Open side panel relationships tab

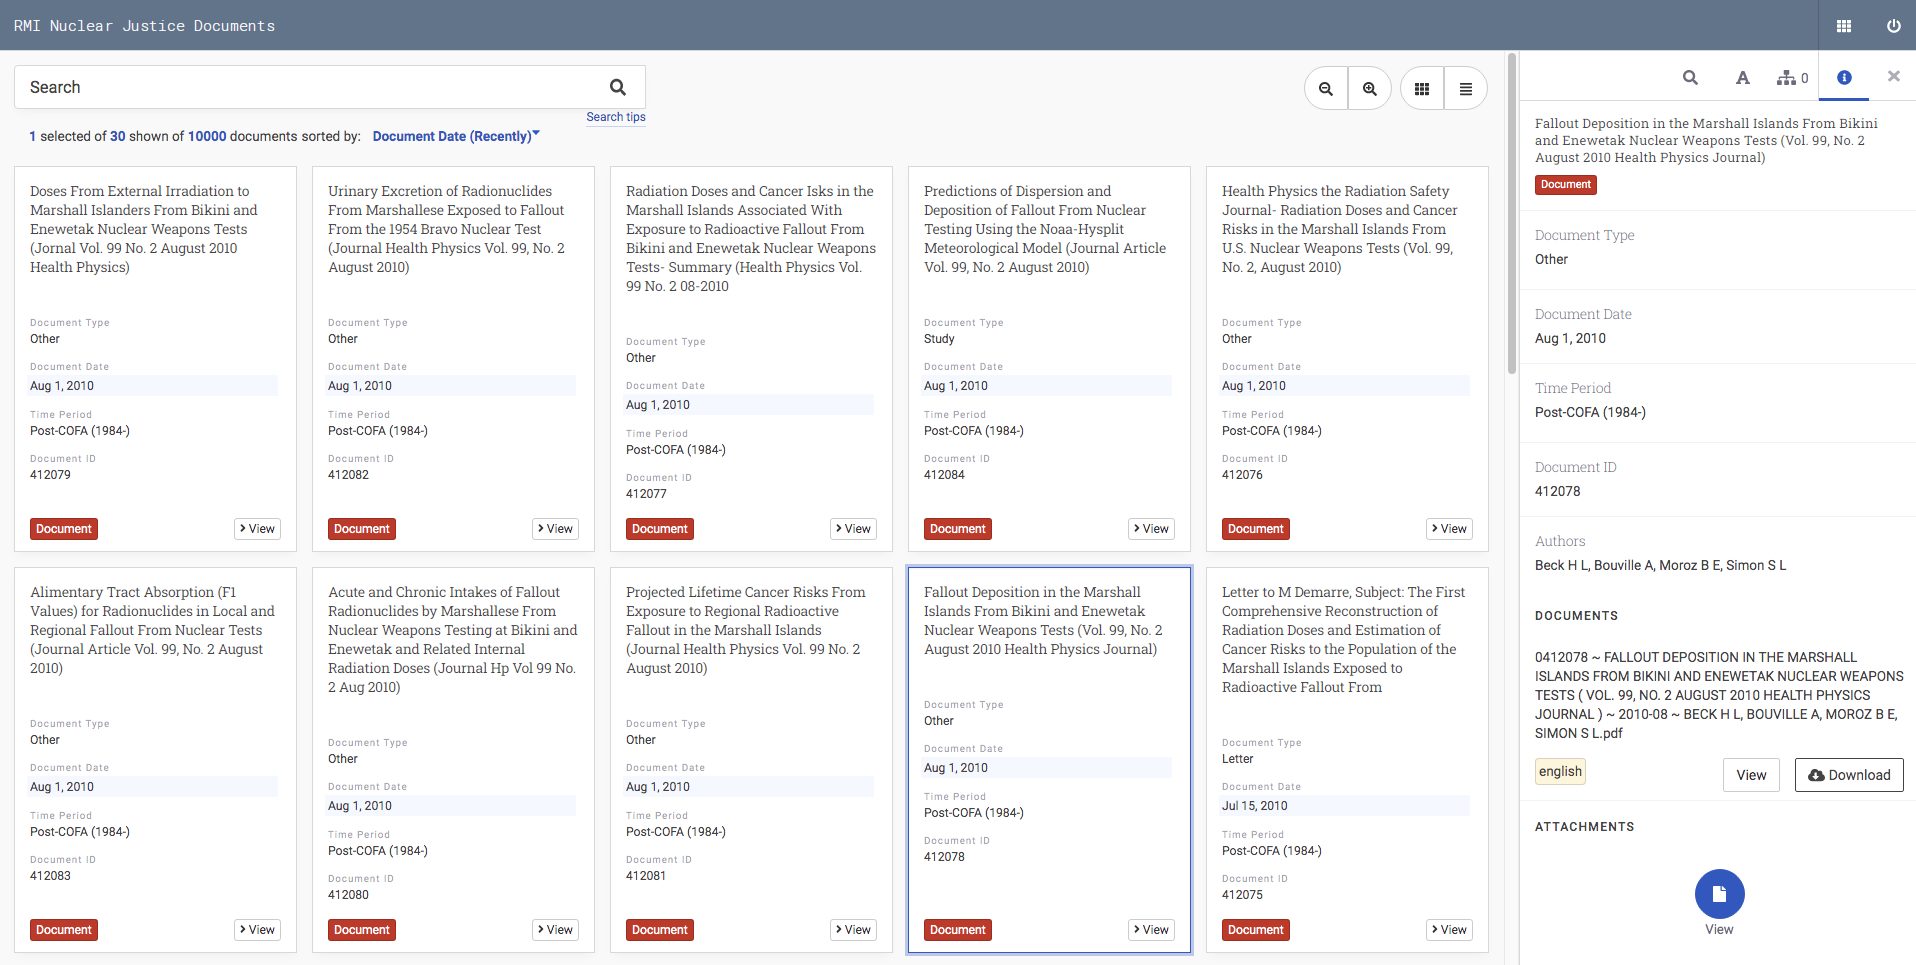(x=1792, y=77)
